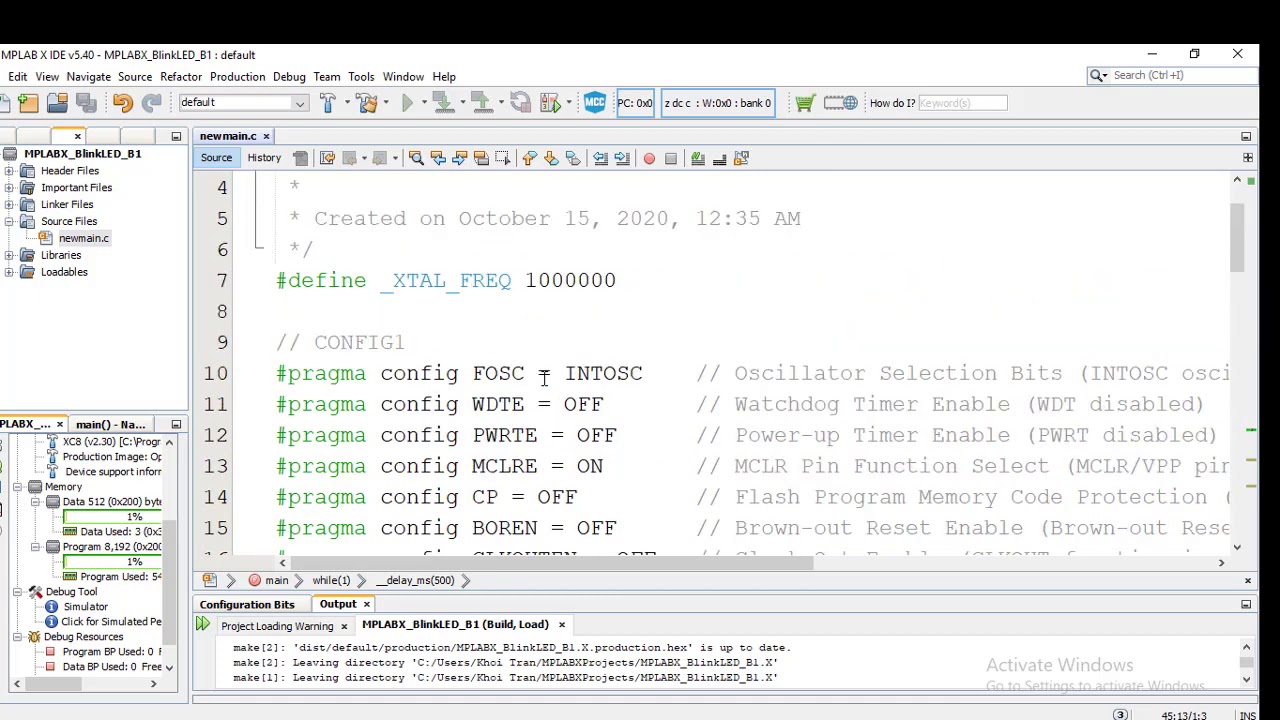Collapse the Source Files folder
Viewport: 1280px width, 720px height.
[10, 221]
